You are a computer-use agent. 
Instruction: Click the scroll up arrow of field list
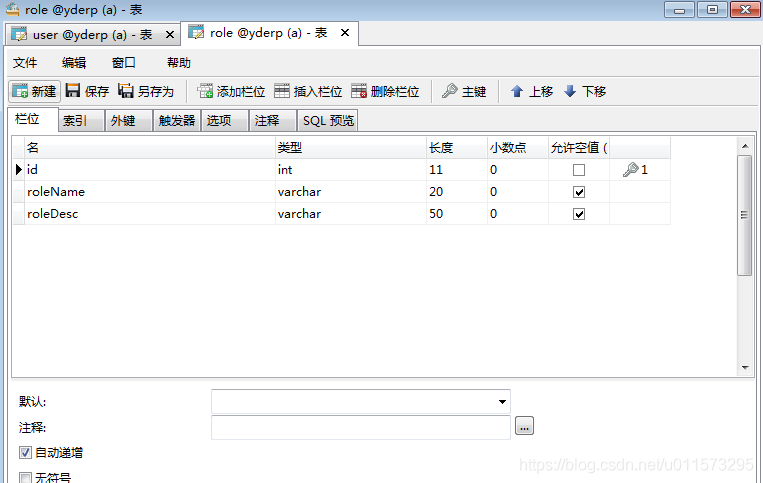click(x=745, y=146)
